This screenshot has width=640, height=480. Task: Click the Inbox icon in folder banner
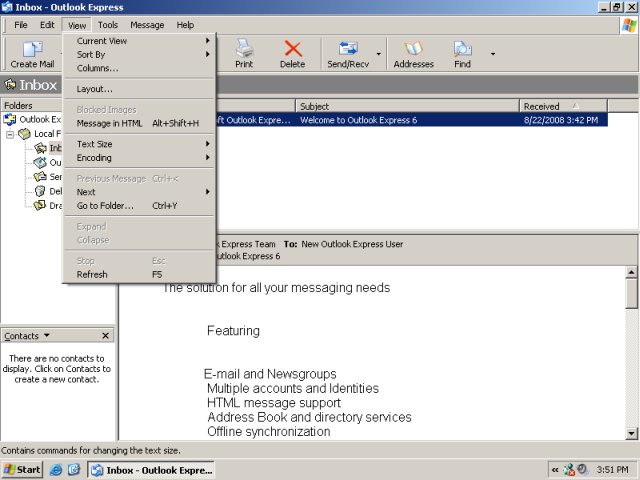10,84
